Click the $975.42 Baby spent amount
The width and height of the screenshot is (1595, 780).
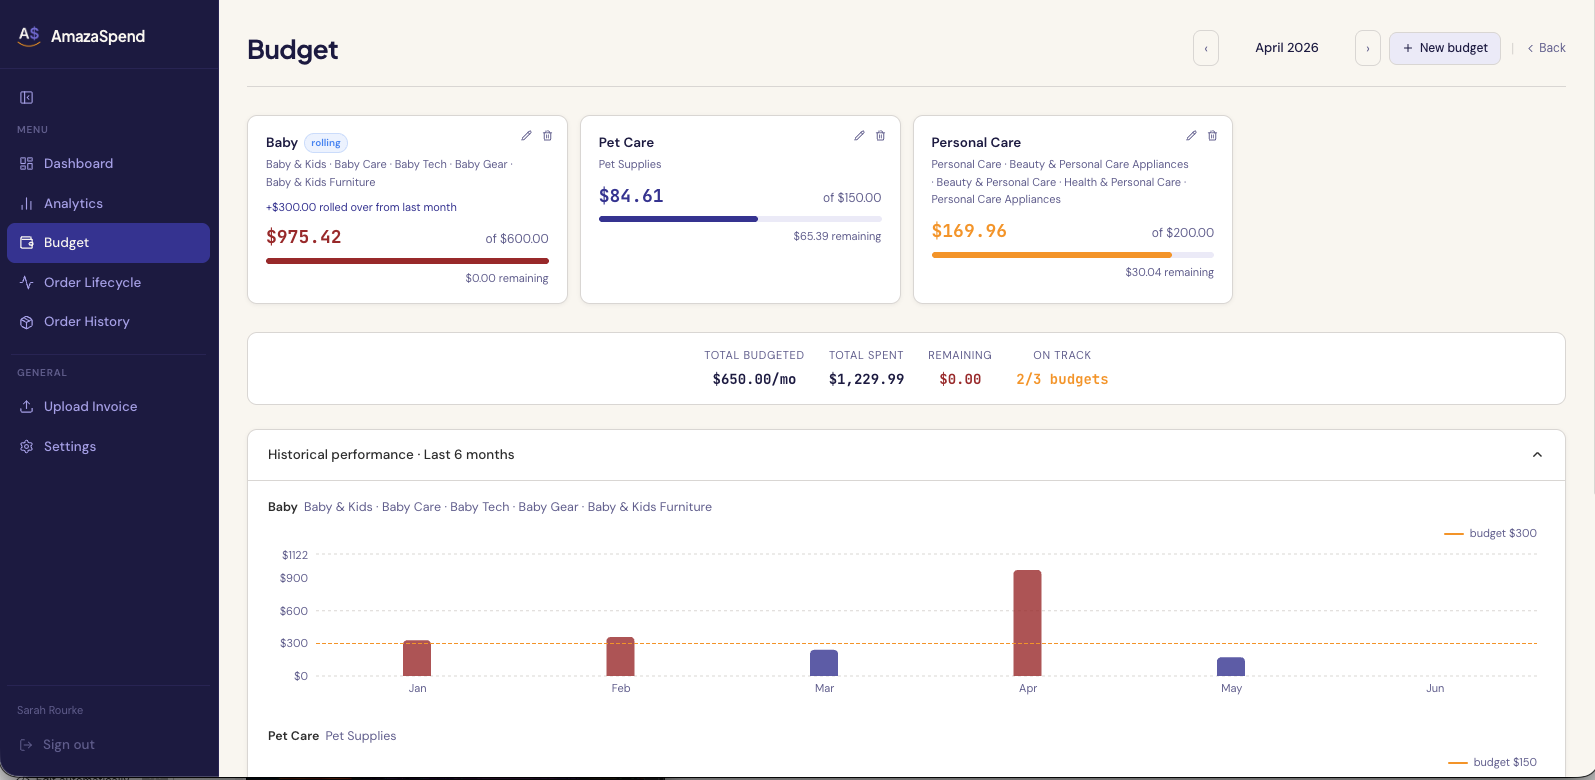coord(304,237)
